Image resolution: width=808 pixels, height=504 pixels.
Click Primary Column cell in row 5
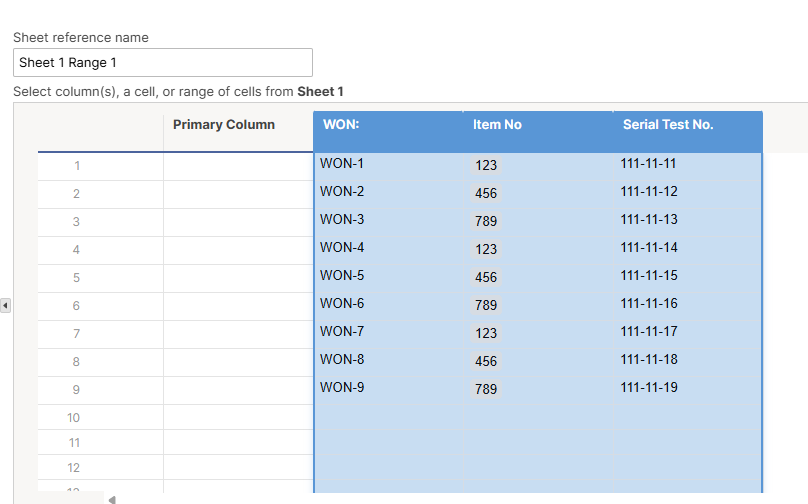tap(239, 278)
